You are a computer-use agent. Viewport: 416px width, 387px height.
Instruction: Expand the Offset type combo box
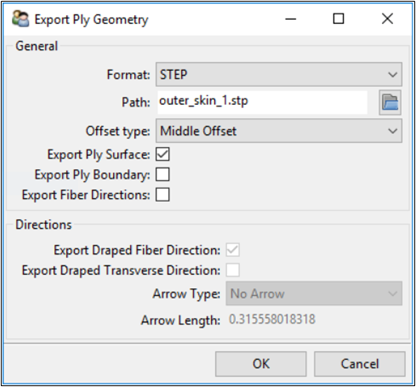(279, 131)
